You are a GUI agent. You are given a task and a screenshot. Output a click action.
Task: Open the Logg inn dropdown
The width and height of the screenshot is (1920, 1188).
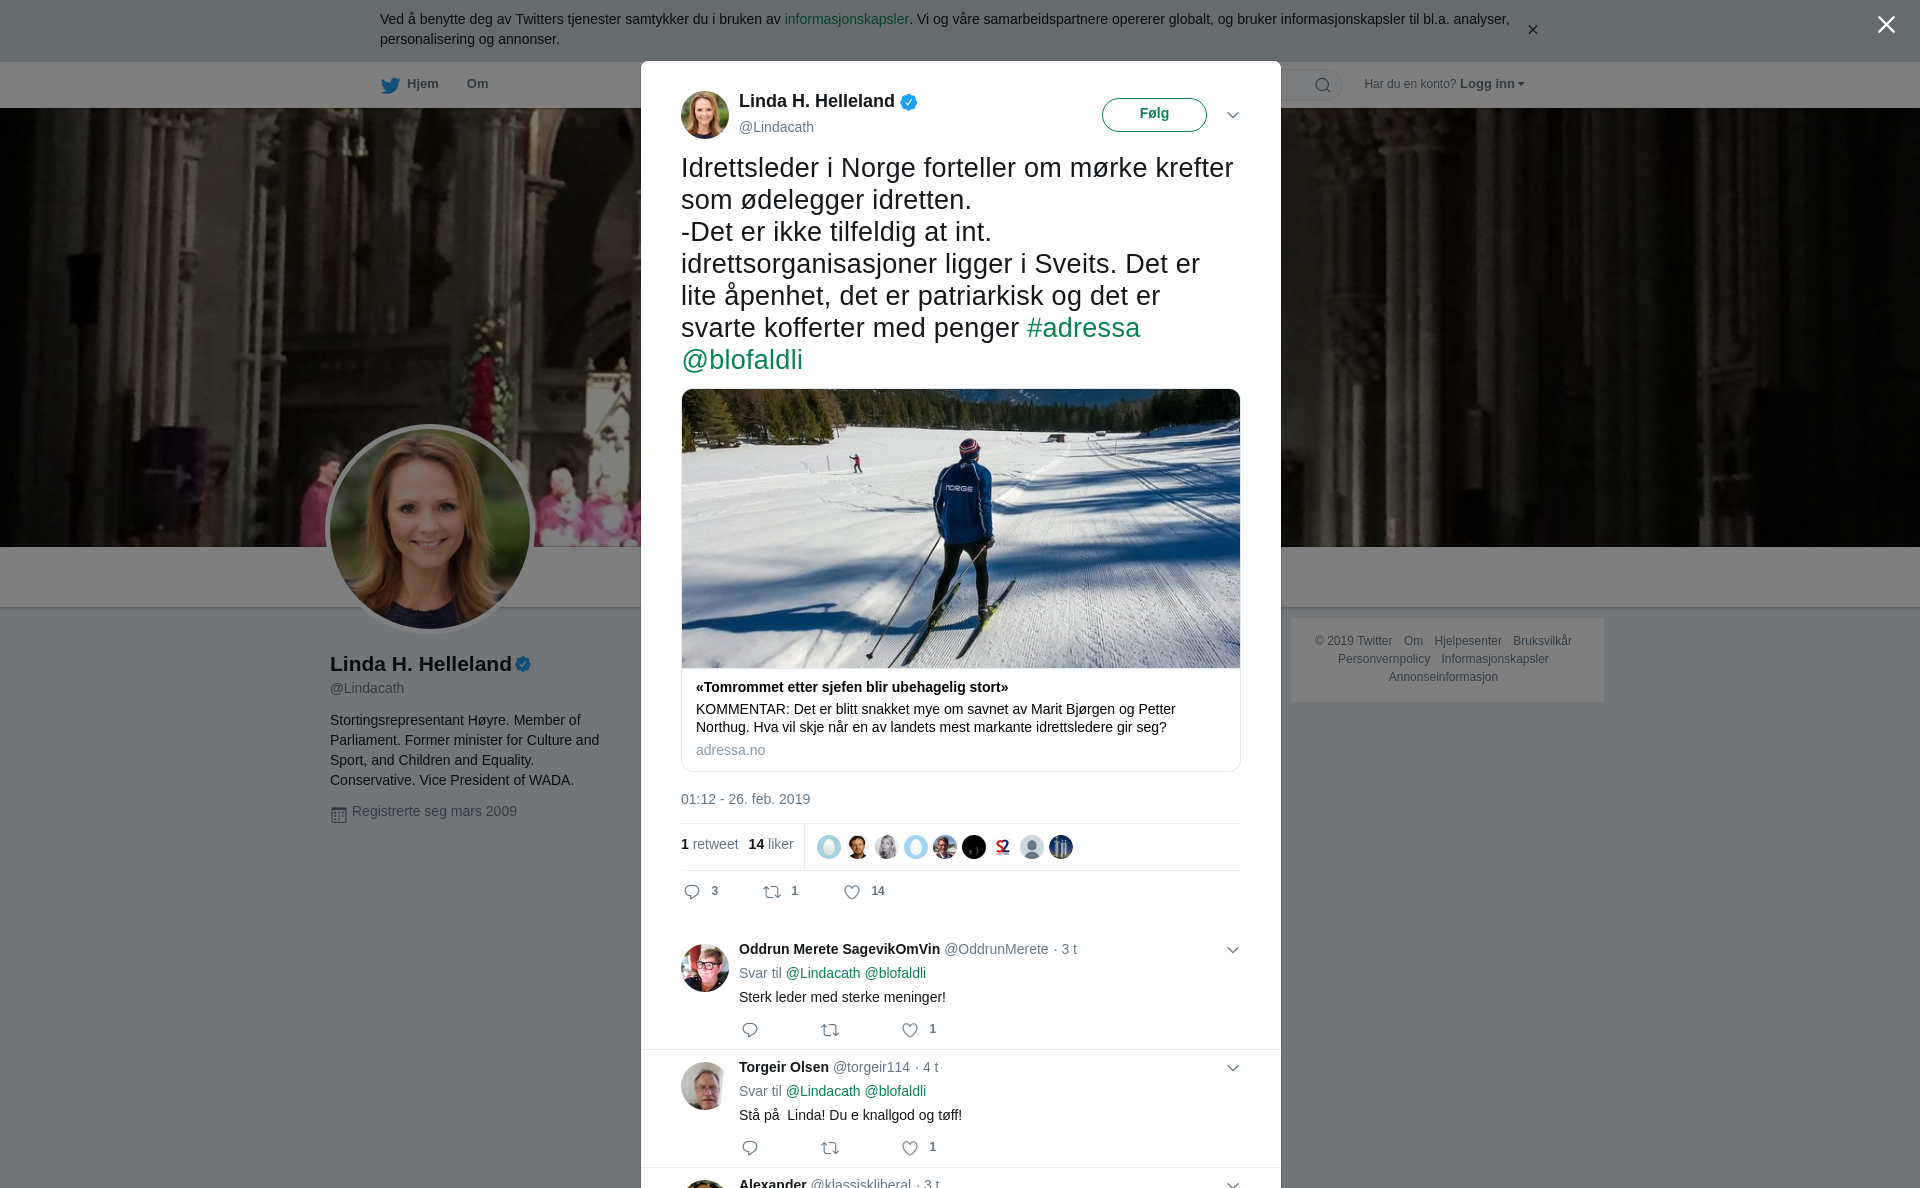point(1491,84)
